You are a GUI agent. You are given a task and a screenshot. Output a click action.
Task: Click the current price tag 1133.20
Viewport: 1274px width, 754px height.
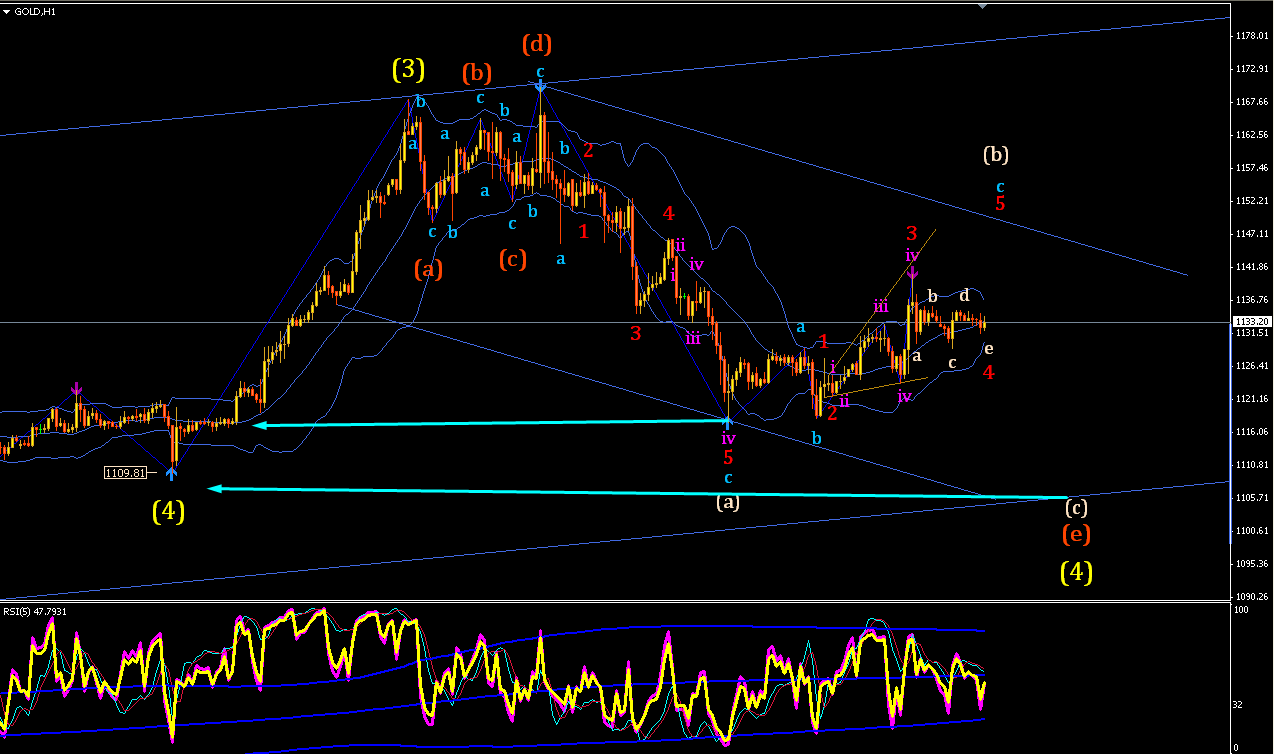[x=1250, y=321]
